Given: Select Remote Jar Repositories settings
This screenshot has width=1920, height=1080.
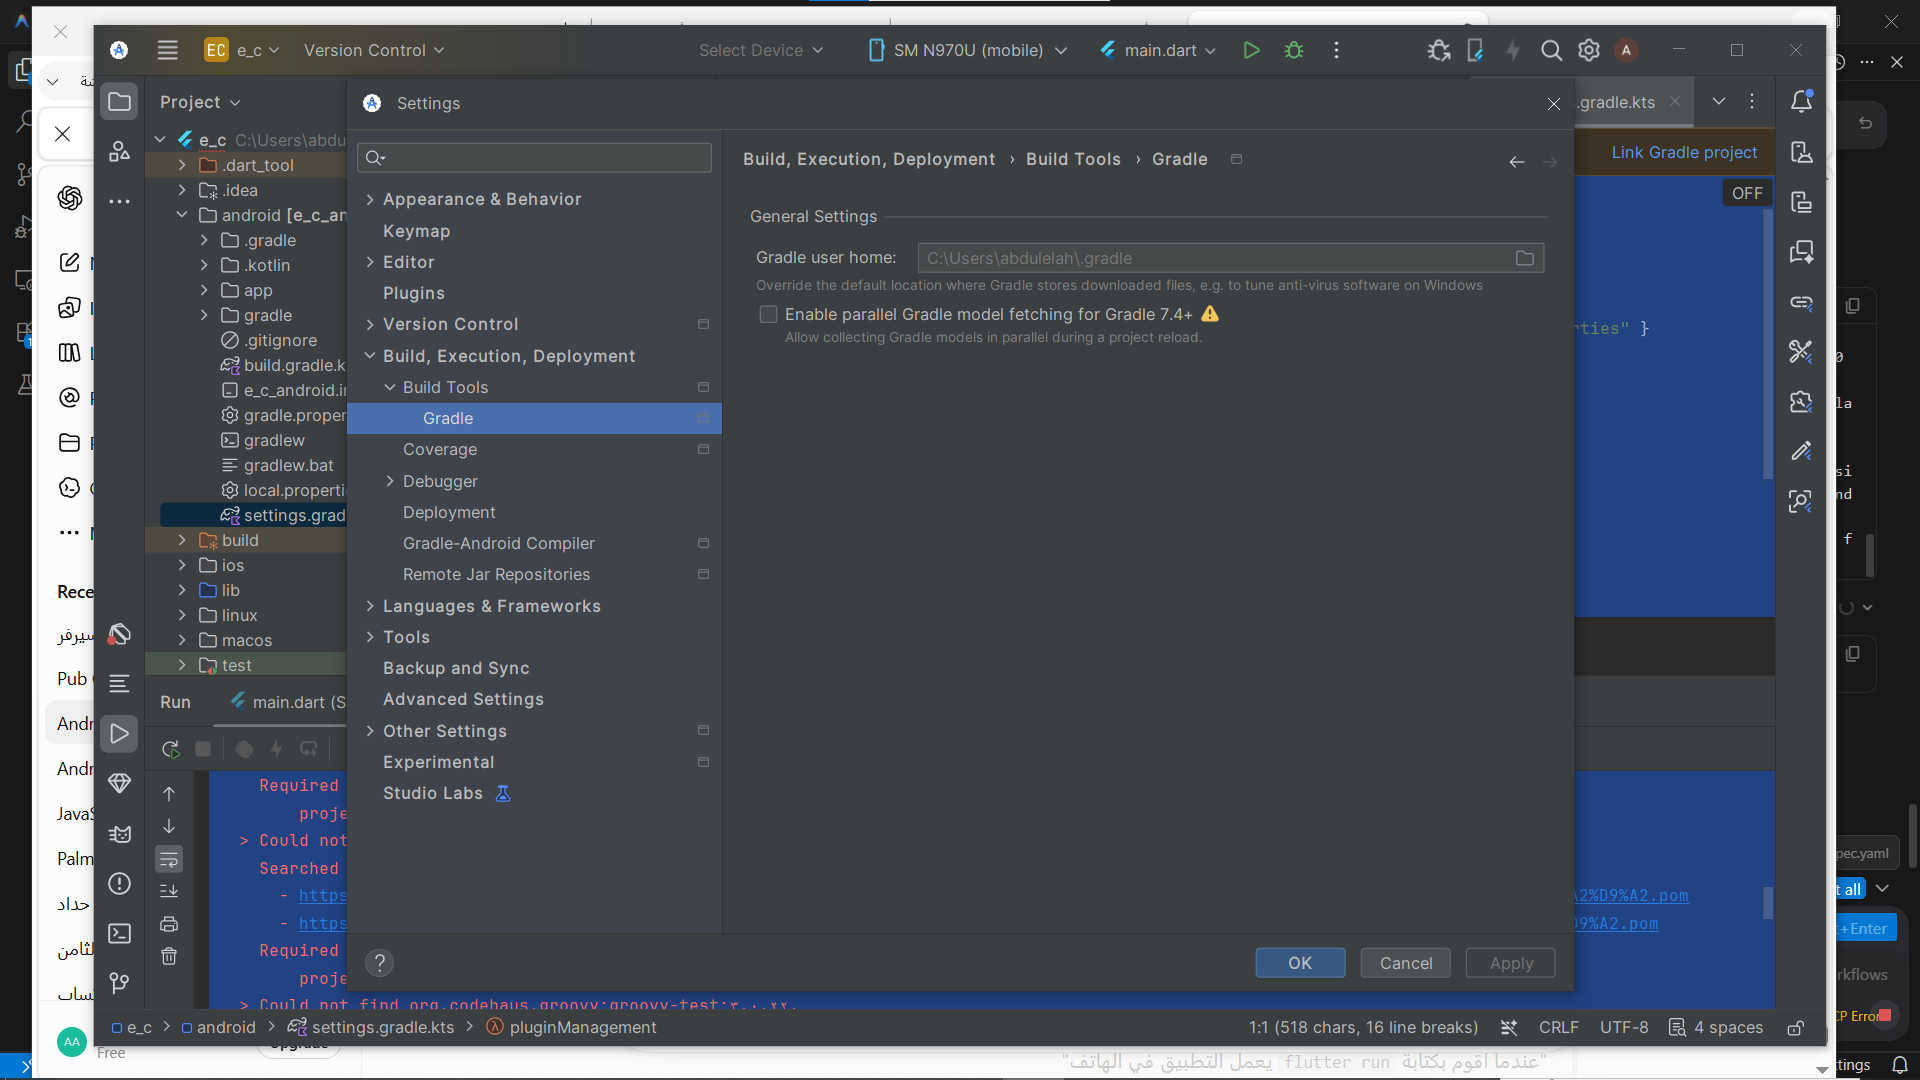Looking at the screenshot, I should click(497, 574).
